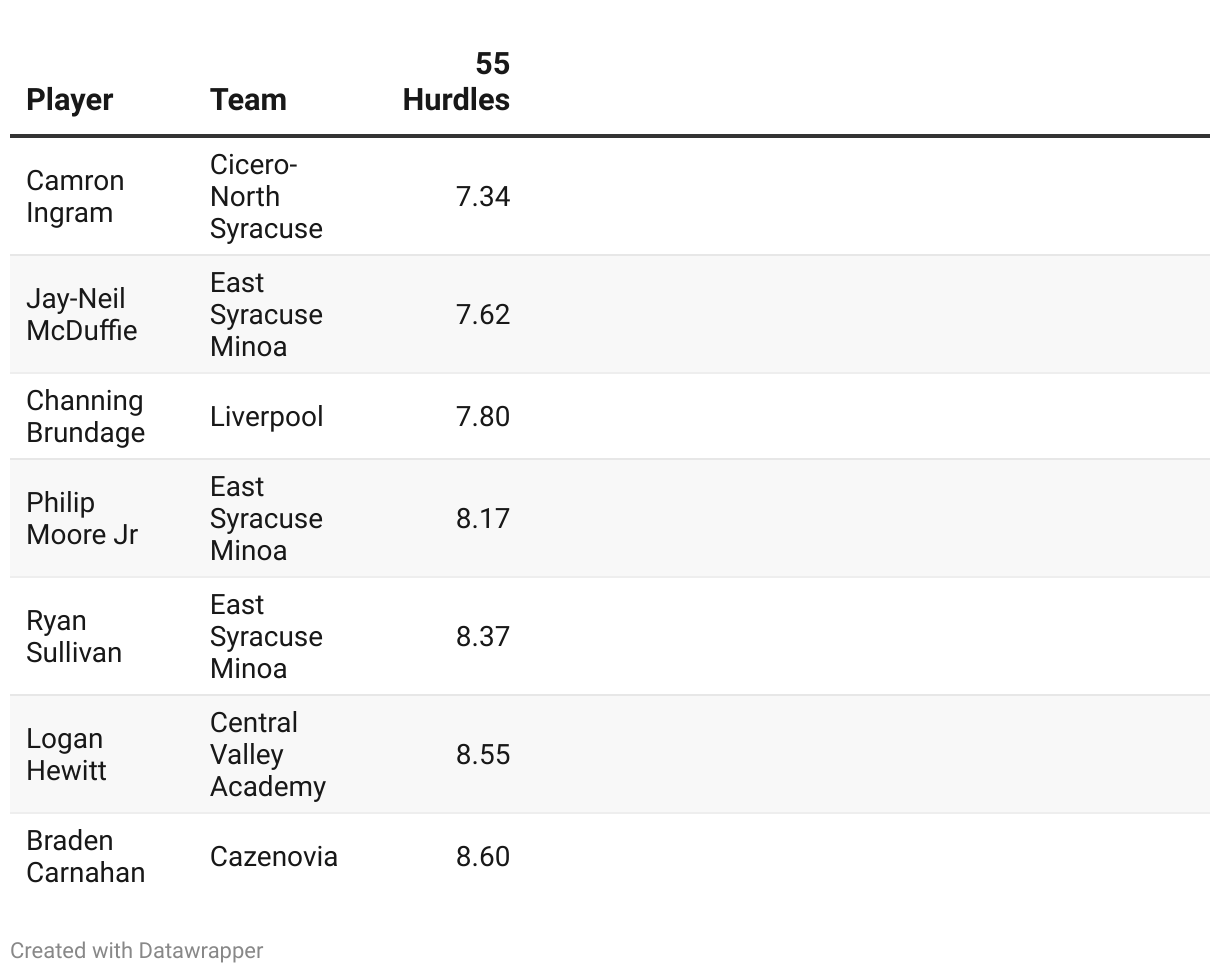Select the Logan Hewitt player cell

click(66, 755)
